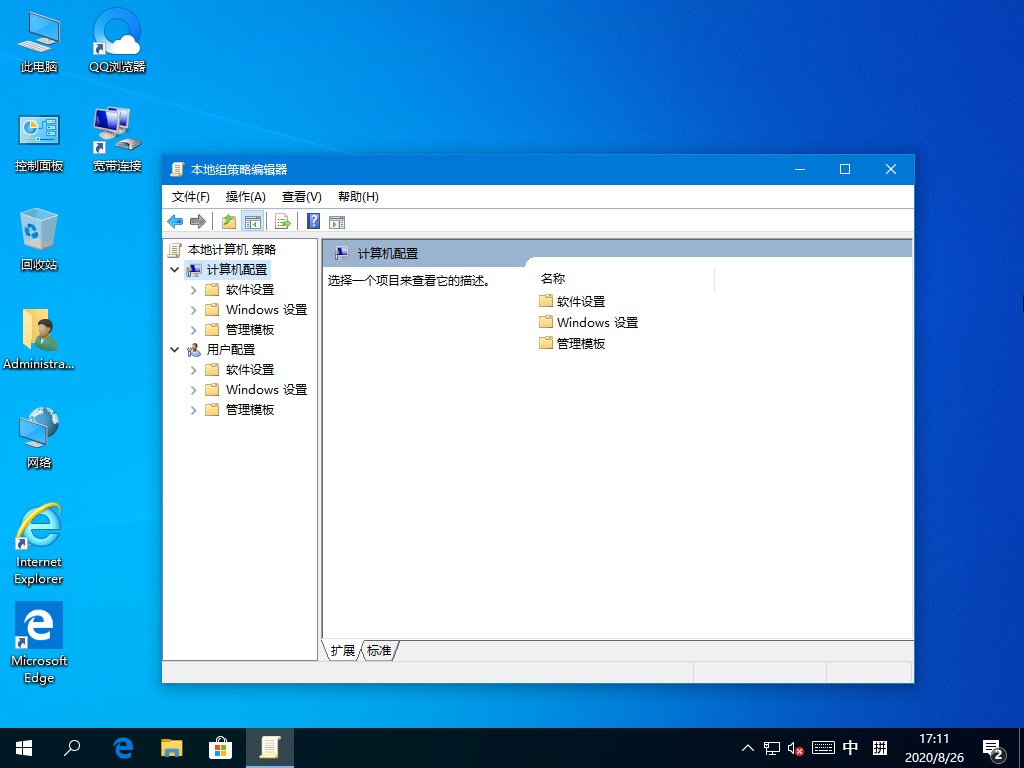
Task: Click the show/hide action pane icon
Action: [337, 221]
